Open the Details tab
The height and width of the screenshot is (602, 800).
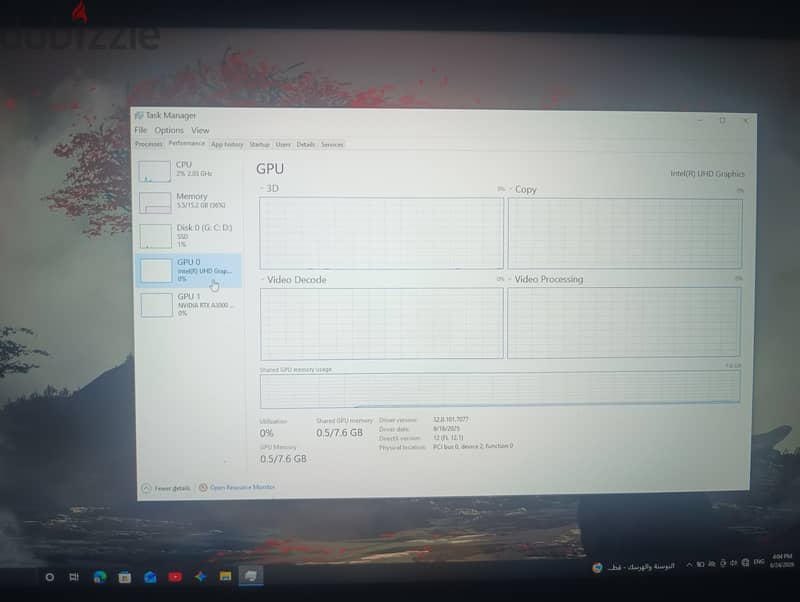point(306,144)
